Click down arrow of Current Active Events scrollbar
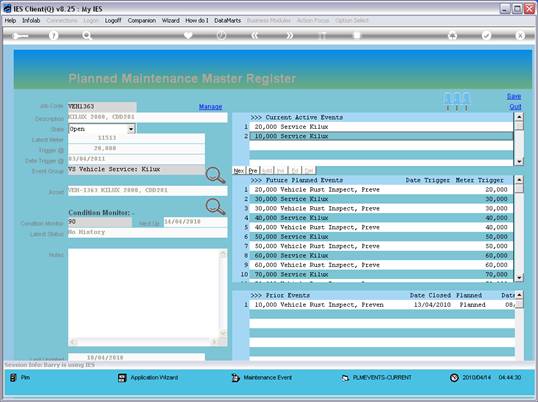 click(519, 161)
